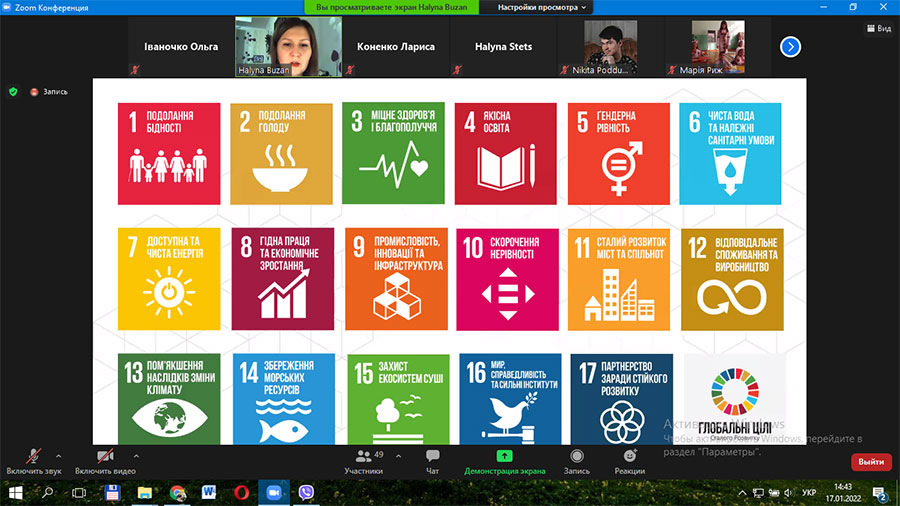This screenshot has height=506, width=900.
Task: Open the Участники participants panel
Action: 363,461
